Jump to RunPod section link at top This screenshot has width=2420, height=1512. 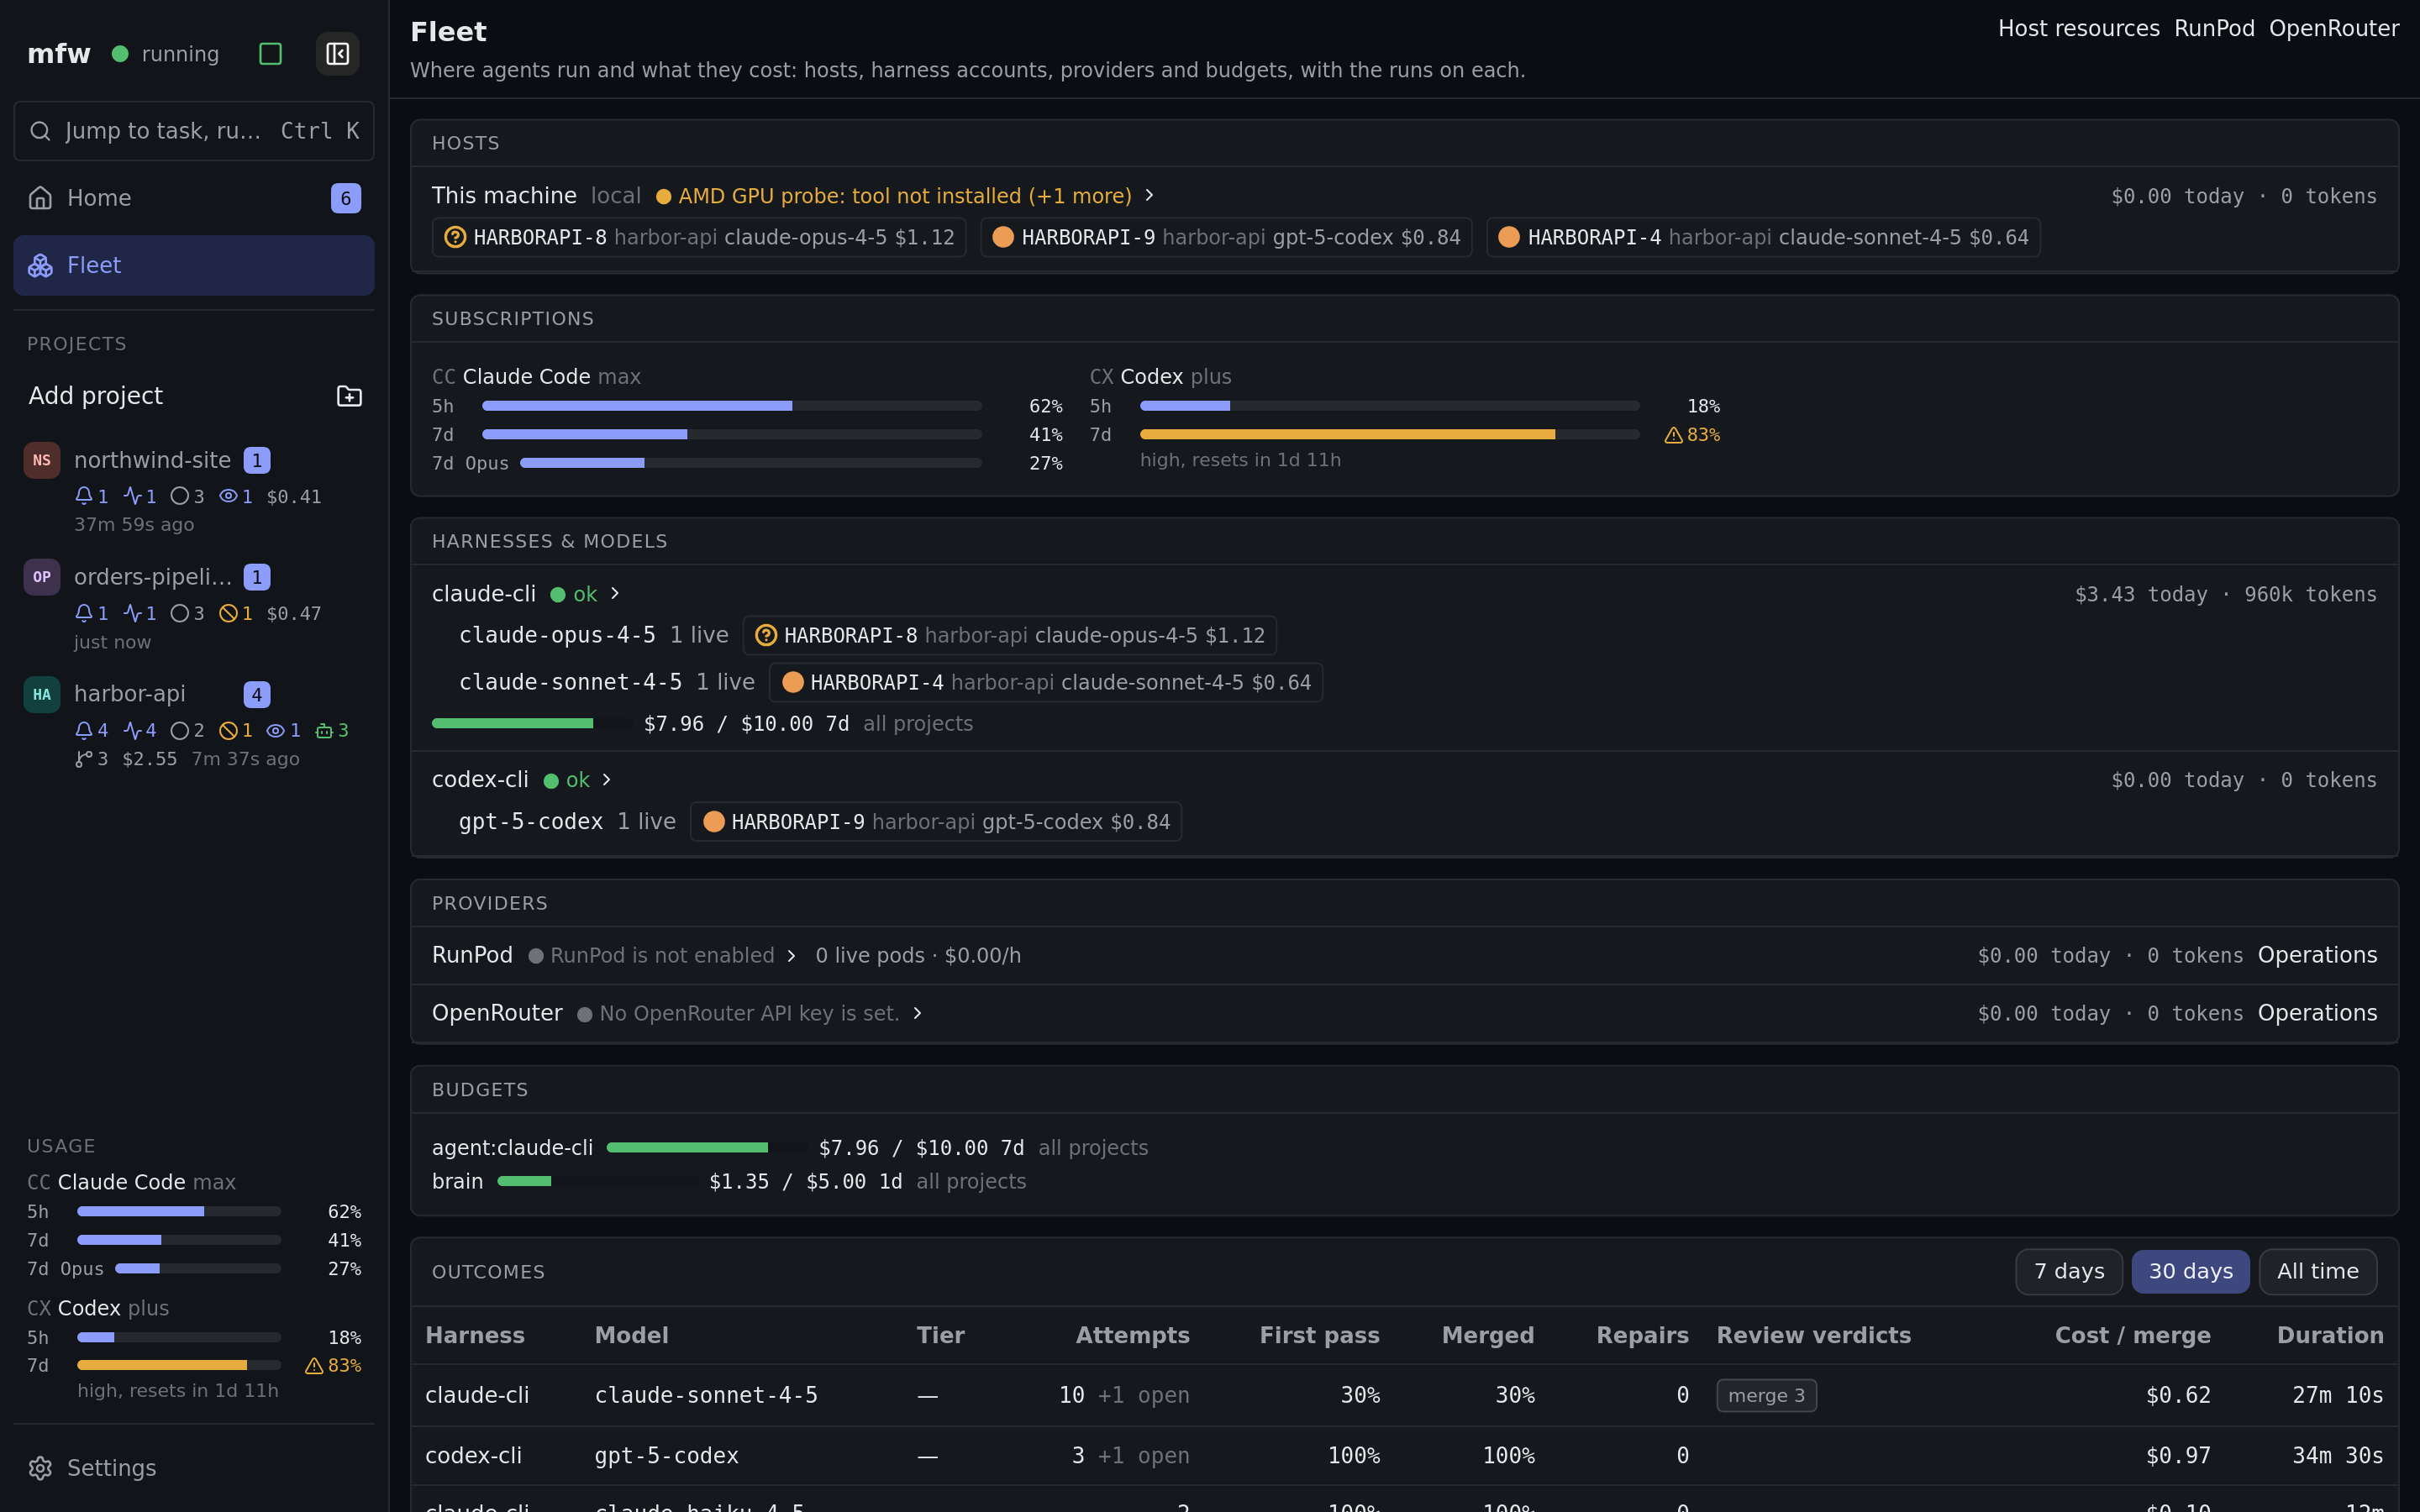tap(2214, 29)
